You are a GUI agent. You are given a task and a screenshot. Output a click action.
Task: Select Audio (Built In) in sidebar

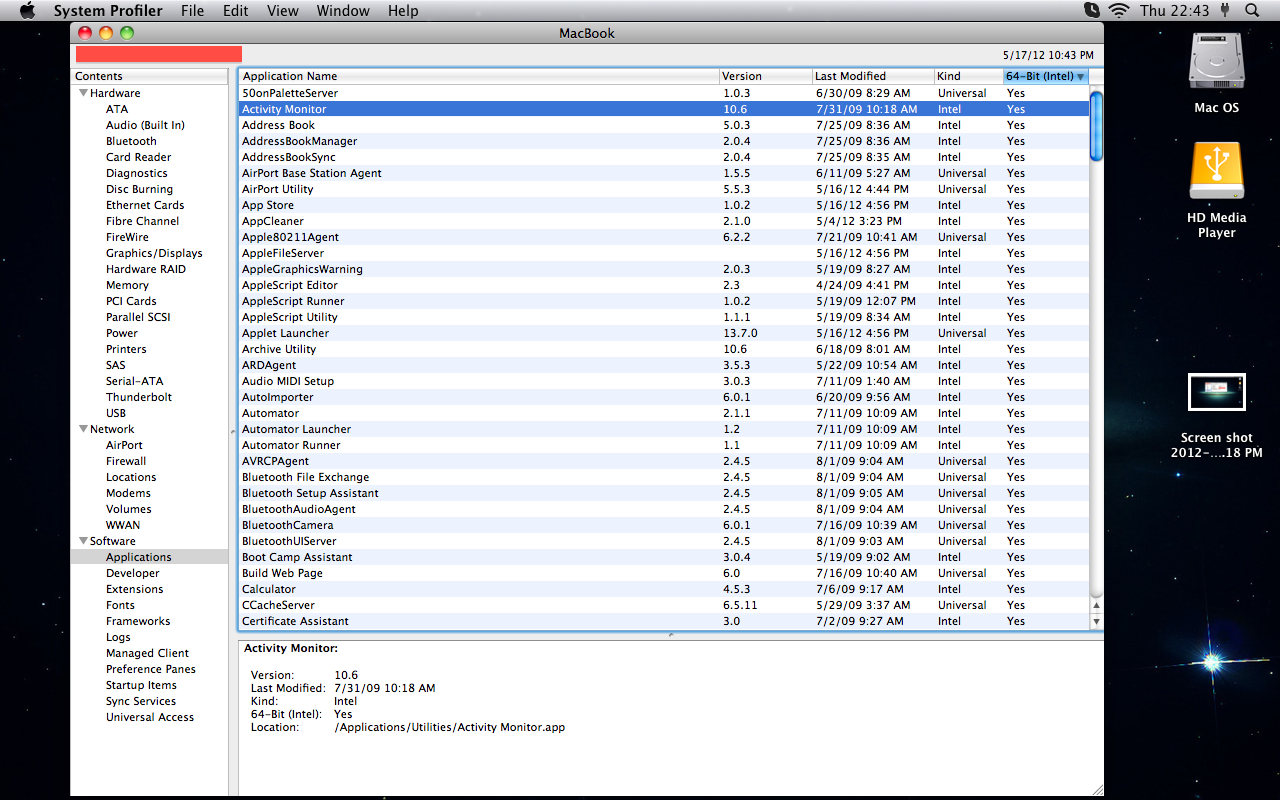pyautogui.click(x=145, y=125)
